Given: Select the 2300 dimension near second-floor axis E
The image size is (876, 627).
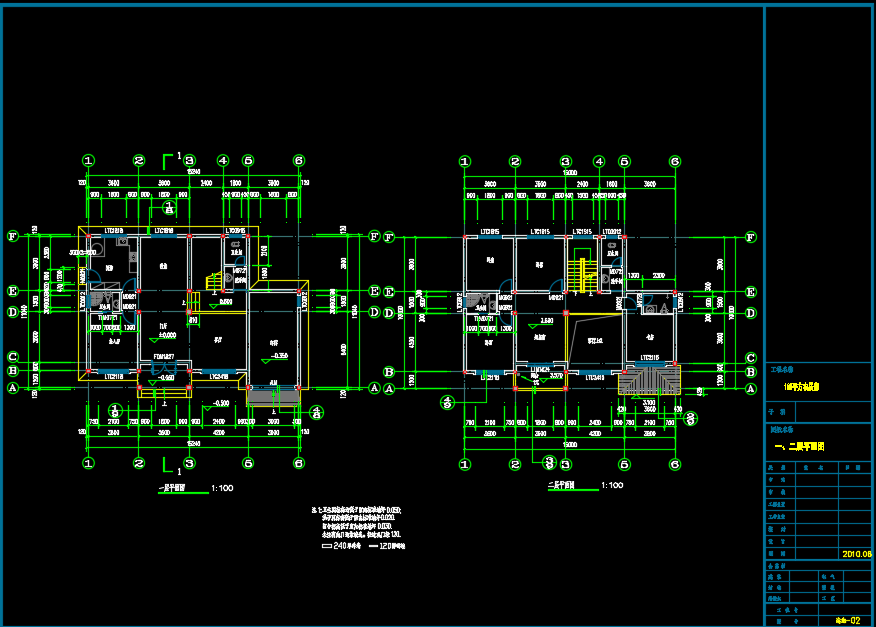Looking at the screenshot, I should coord(658,276).
